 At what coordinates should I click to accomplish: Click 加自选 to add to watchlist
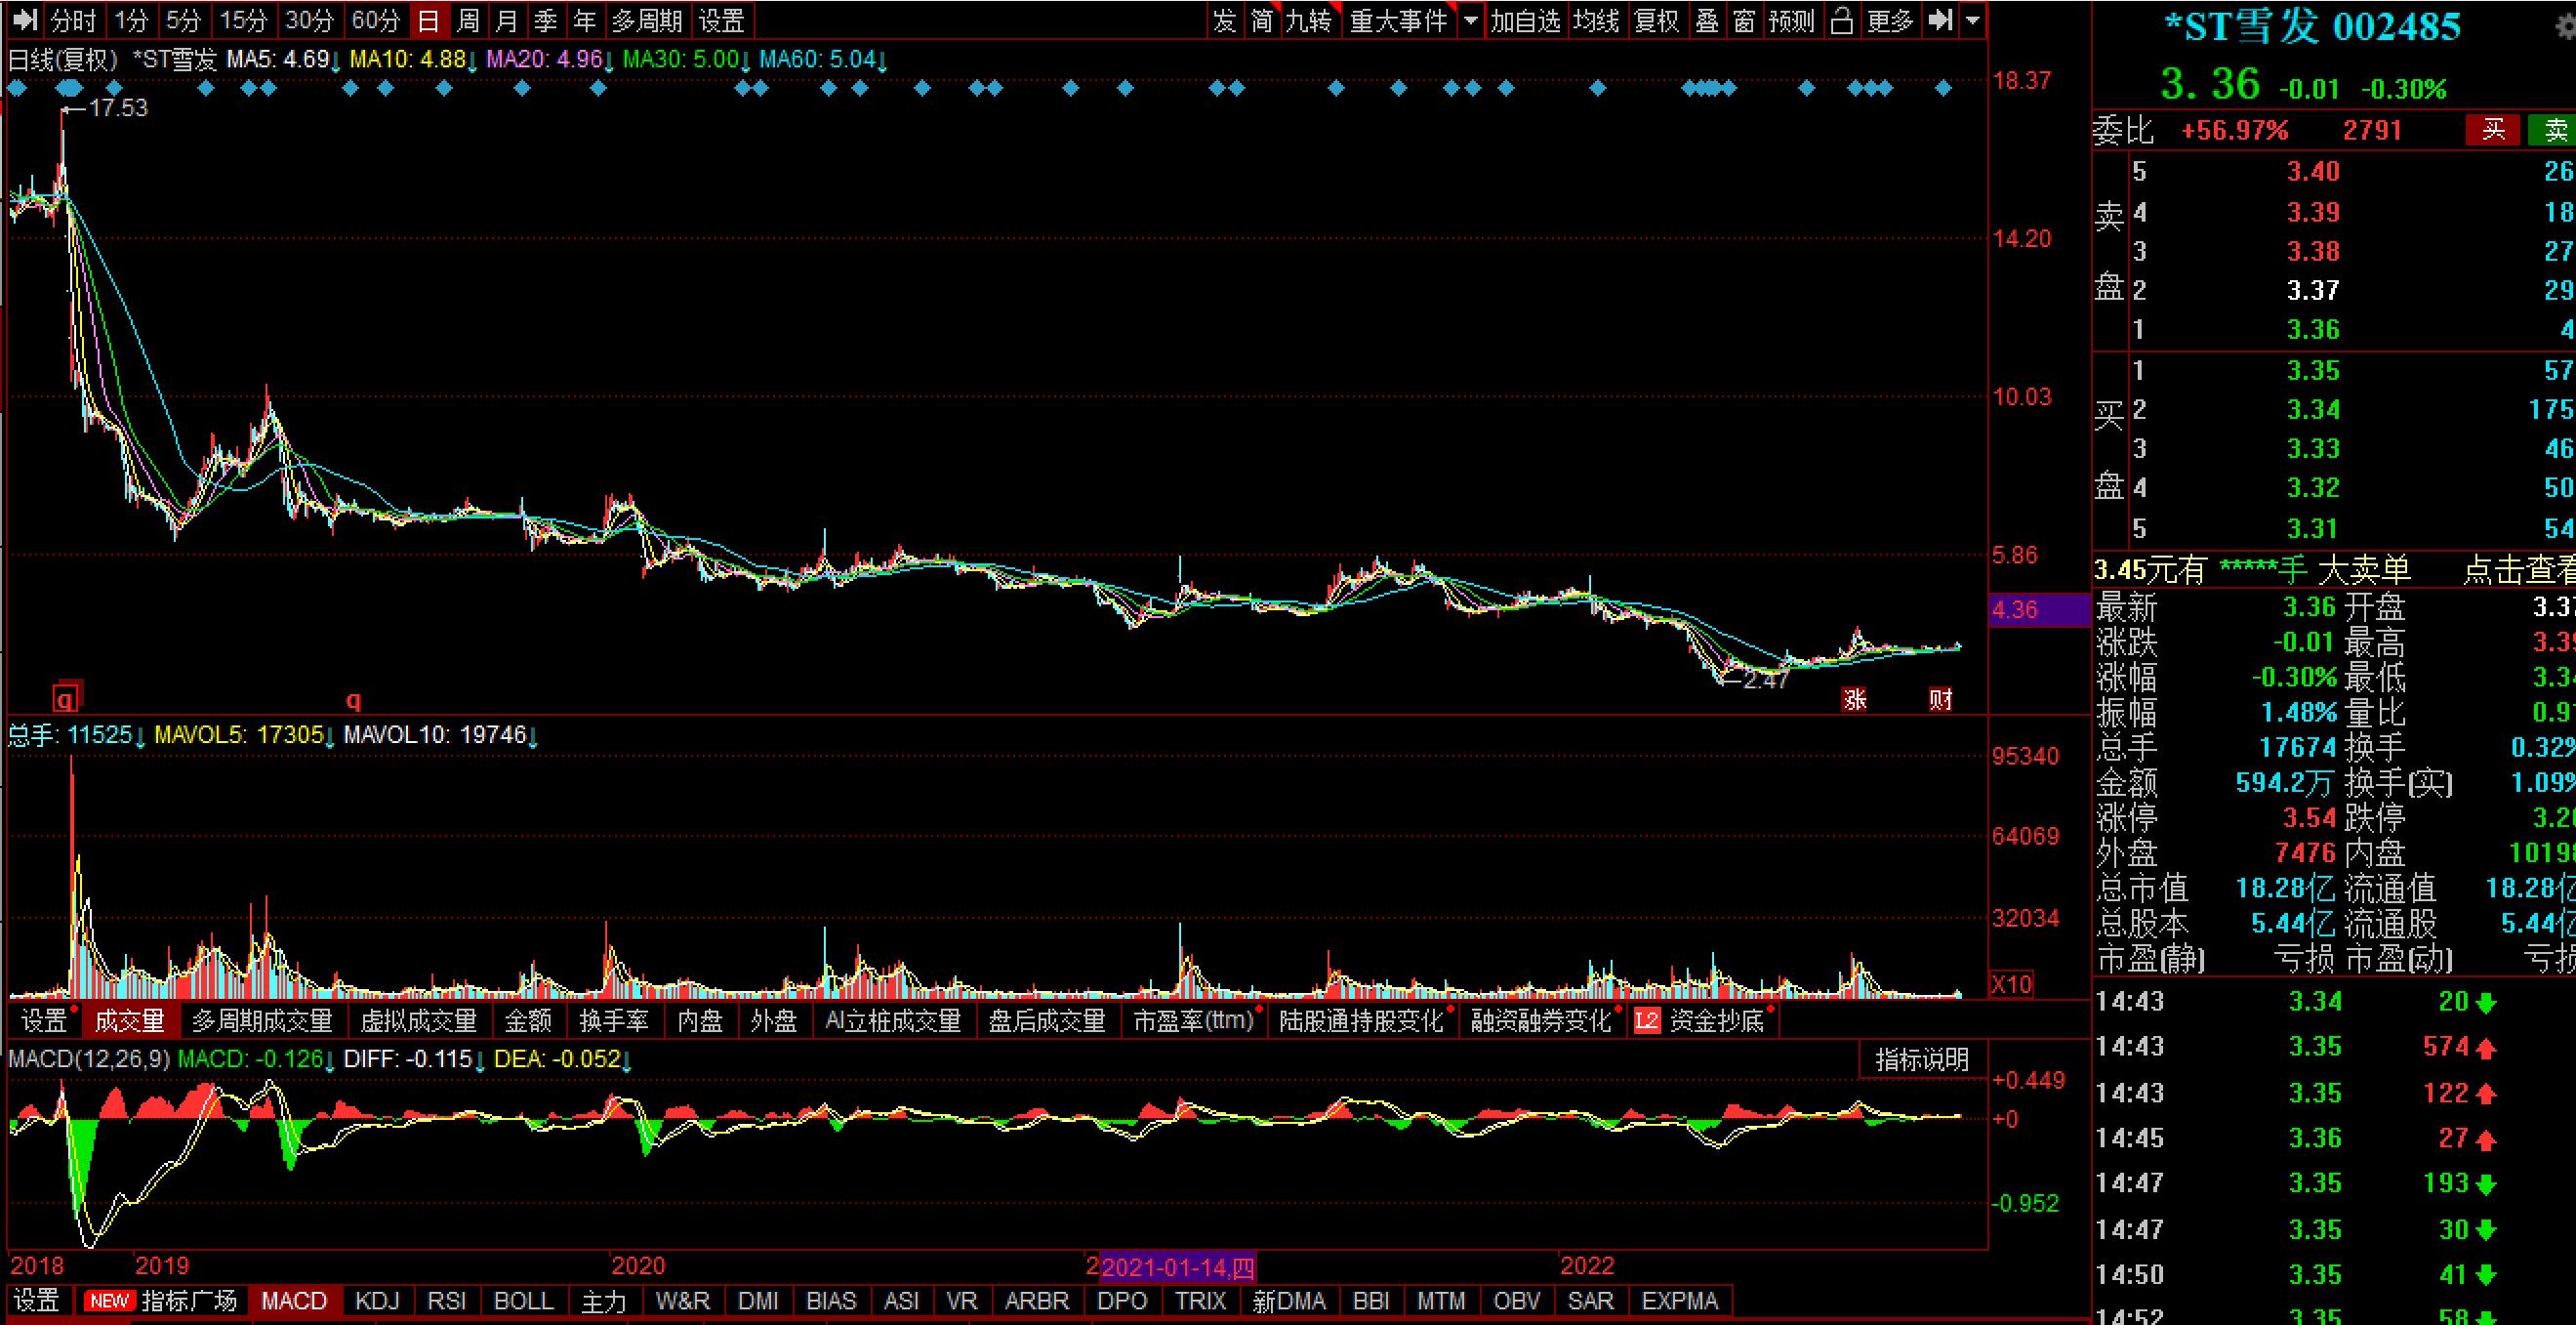pos(1525,20)
